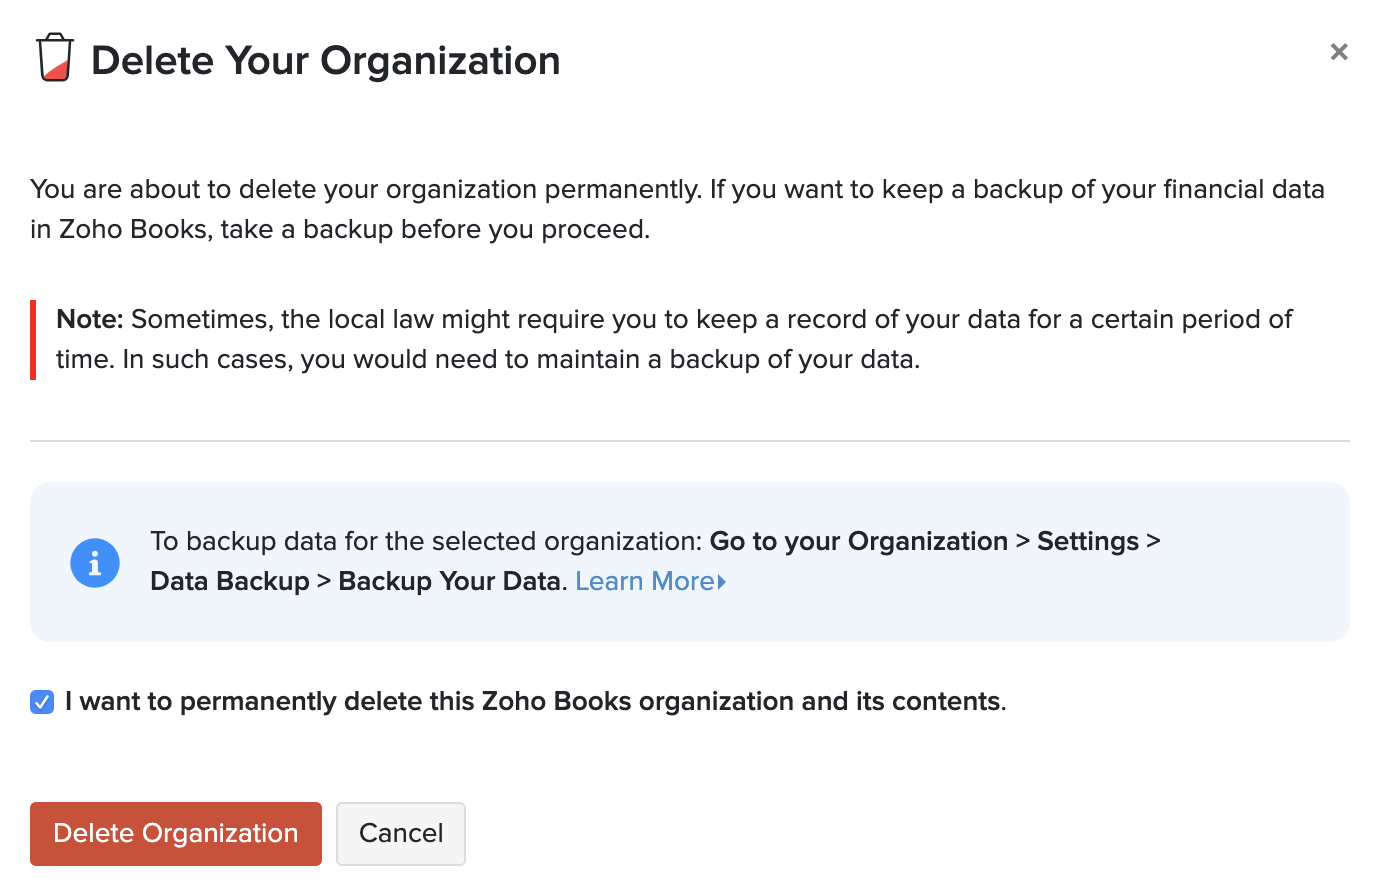Click the horizontal divider below the note

[x=689, y=441]
